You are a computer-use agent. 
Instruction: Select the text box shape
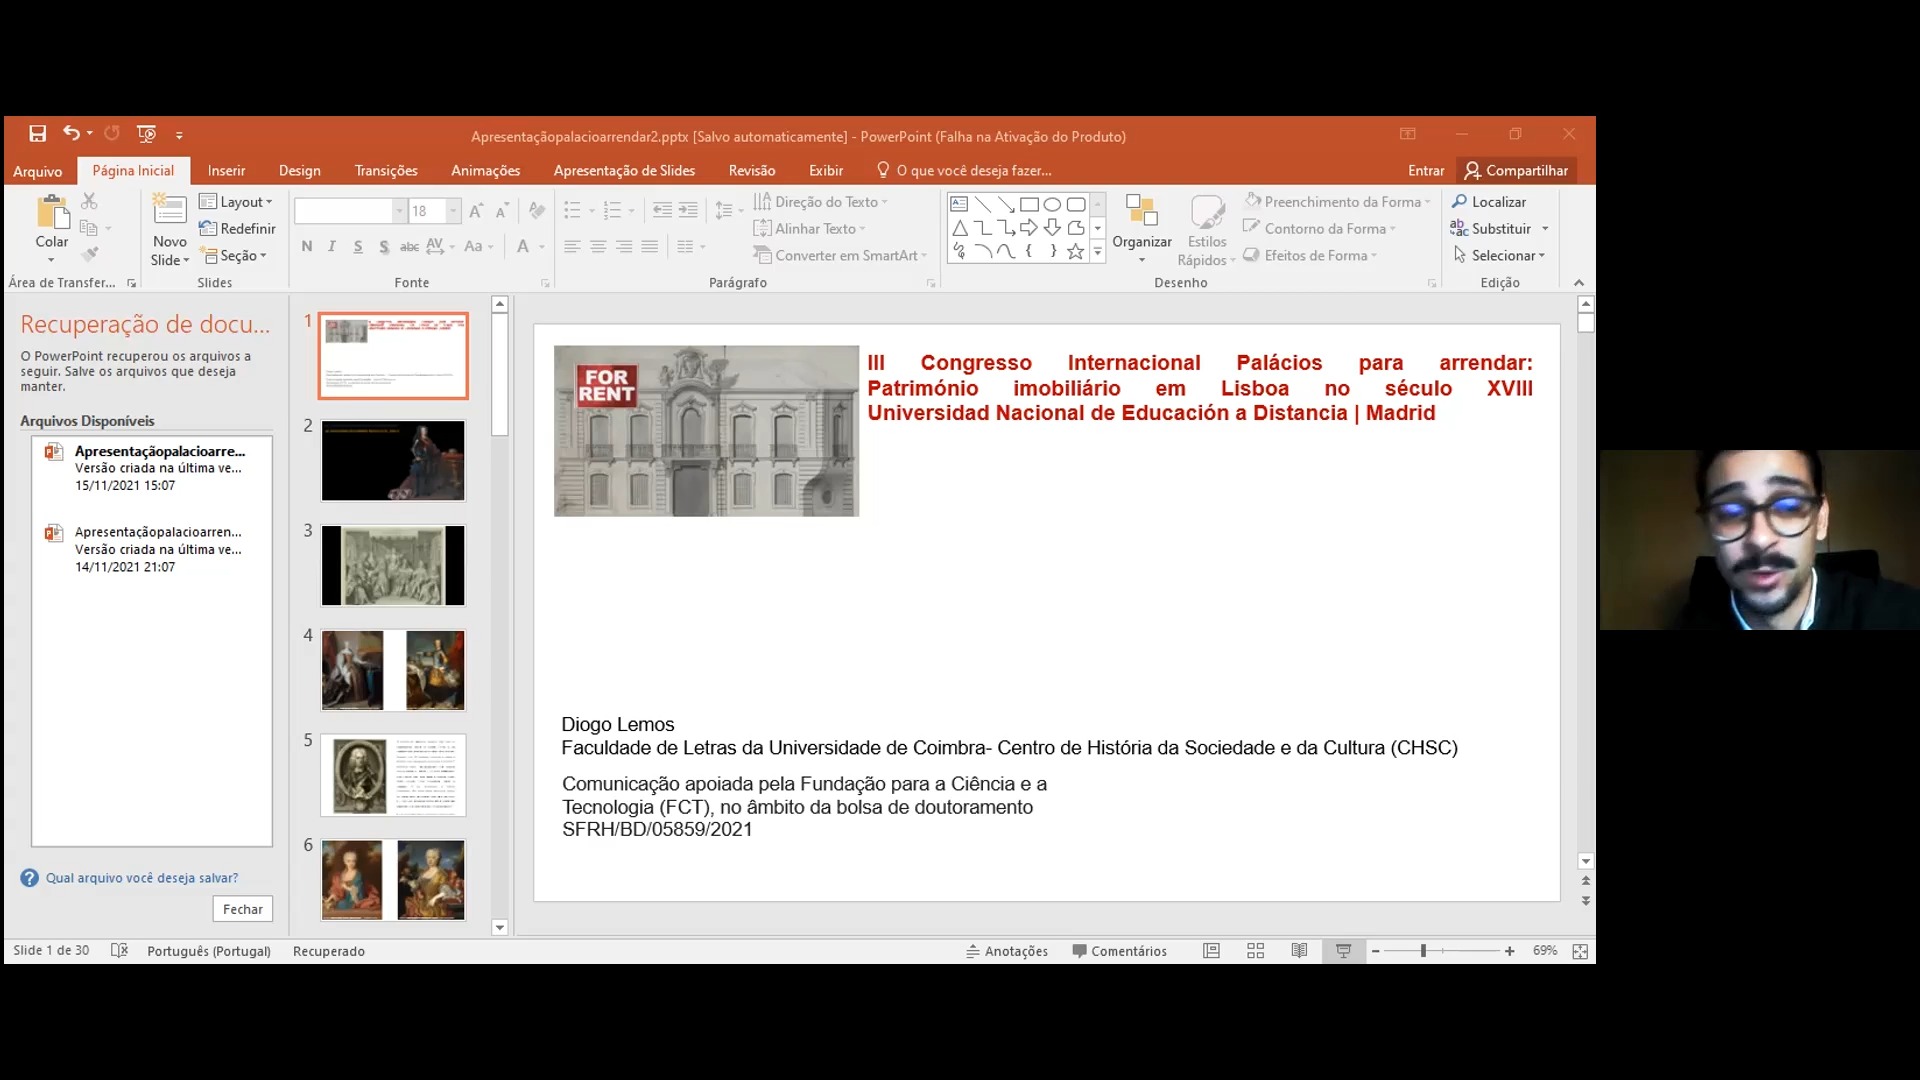point(959,204)
